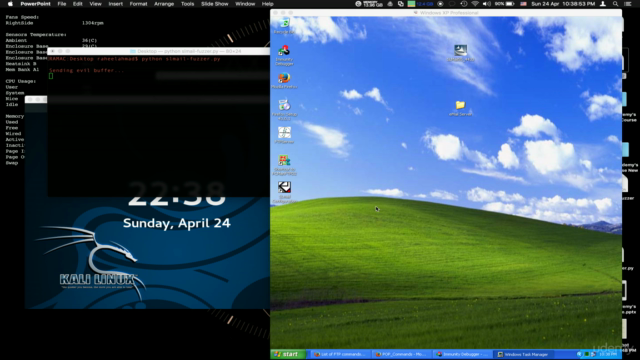
Task: Open the Recycle Bin desktop icon
Action: coord(284,25)
